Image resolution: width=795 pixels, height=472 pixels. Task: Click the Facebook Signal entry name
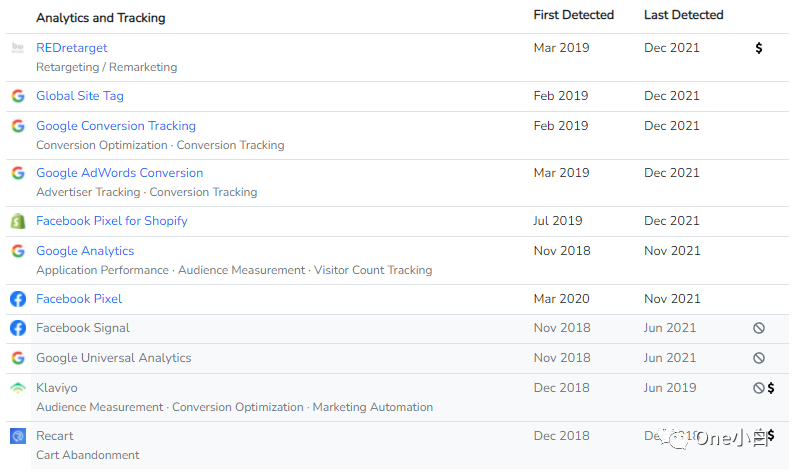83,328
